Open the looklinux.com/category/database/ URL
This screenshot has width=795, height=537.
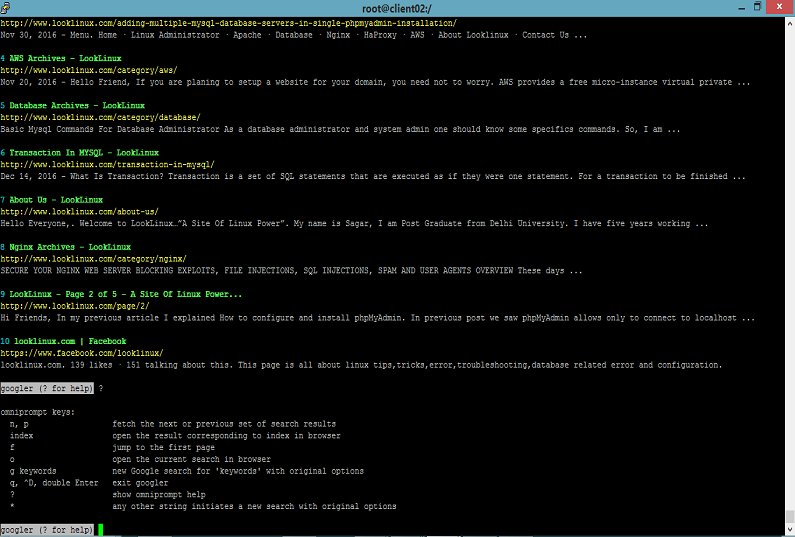point(100,118)
